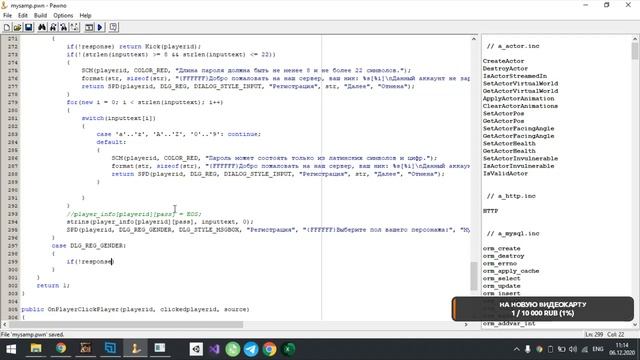Click the editor horizontal scrollbar thumb

point(126,324)
